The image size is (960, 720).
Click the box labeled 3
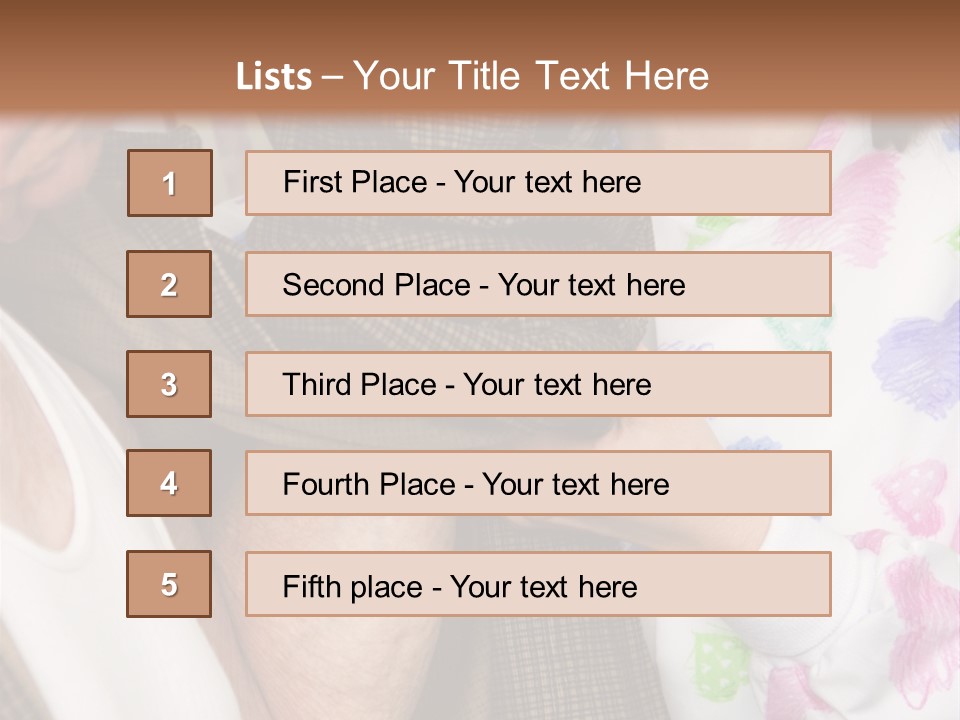(169, 384)
